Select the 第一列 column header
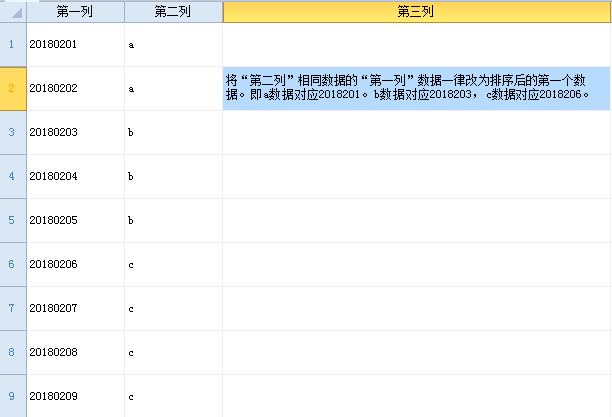The image size is (612, 417). tap(75, 12)
